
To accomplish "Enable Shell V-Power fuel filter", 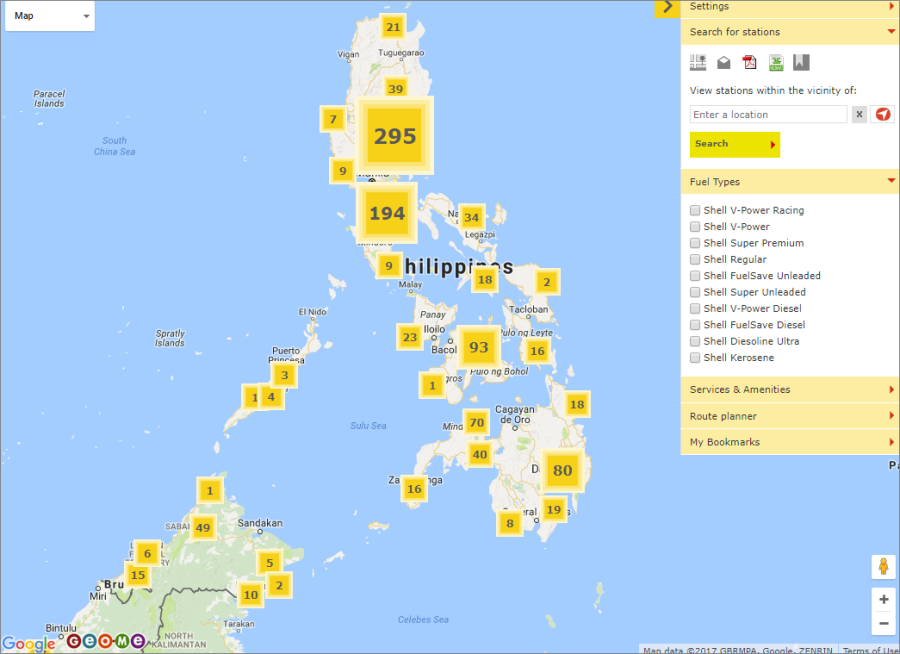I will [x=695, y=226].
